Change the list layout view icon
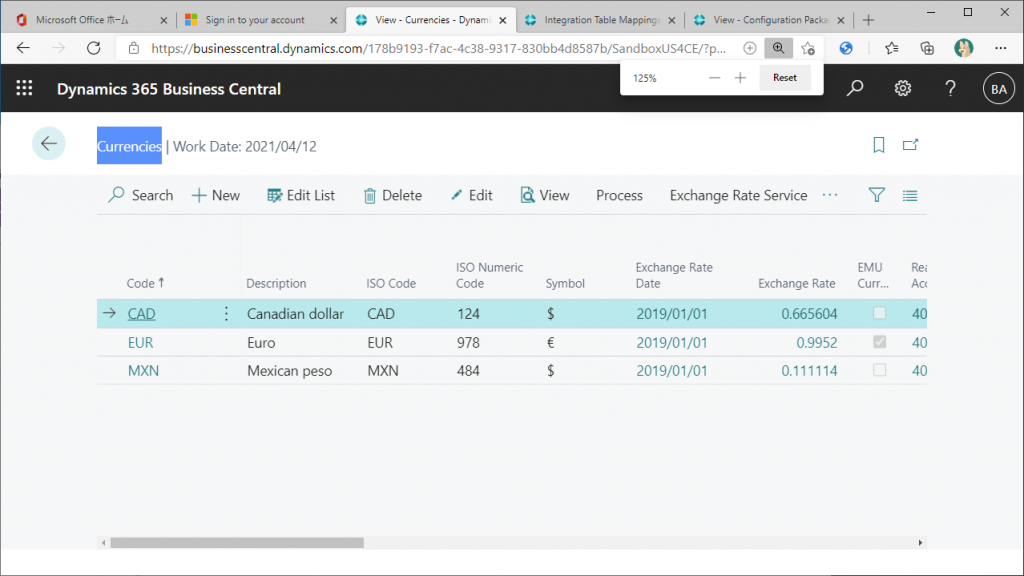The image size is (1024, 576). click(x=910, y=195)
